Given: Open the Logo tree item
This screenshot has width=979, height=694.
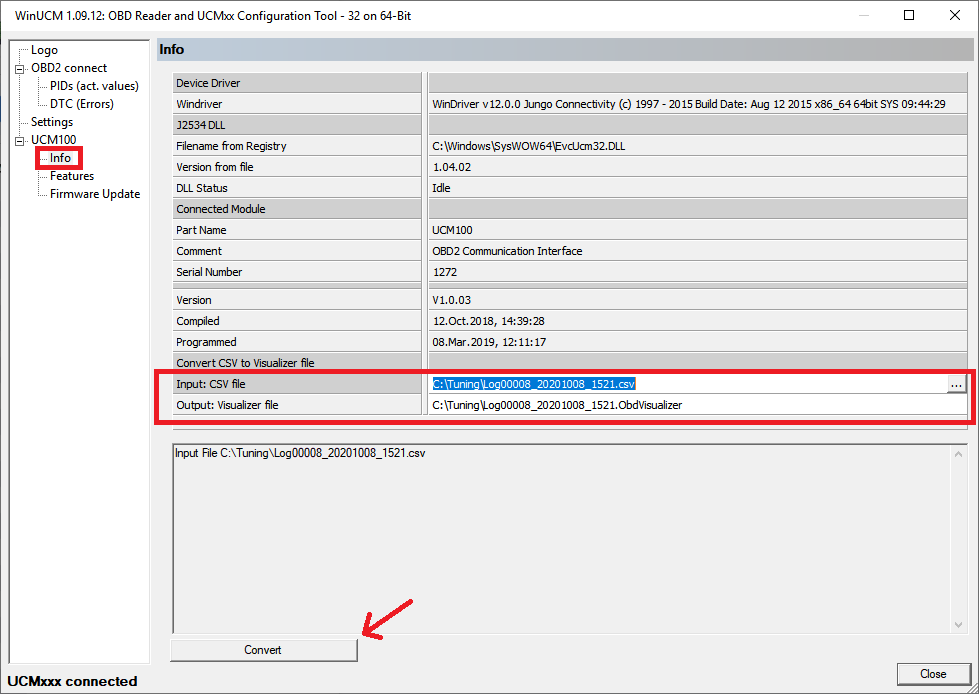Looking at the screenshot, I should [x=44, y=50].
